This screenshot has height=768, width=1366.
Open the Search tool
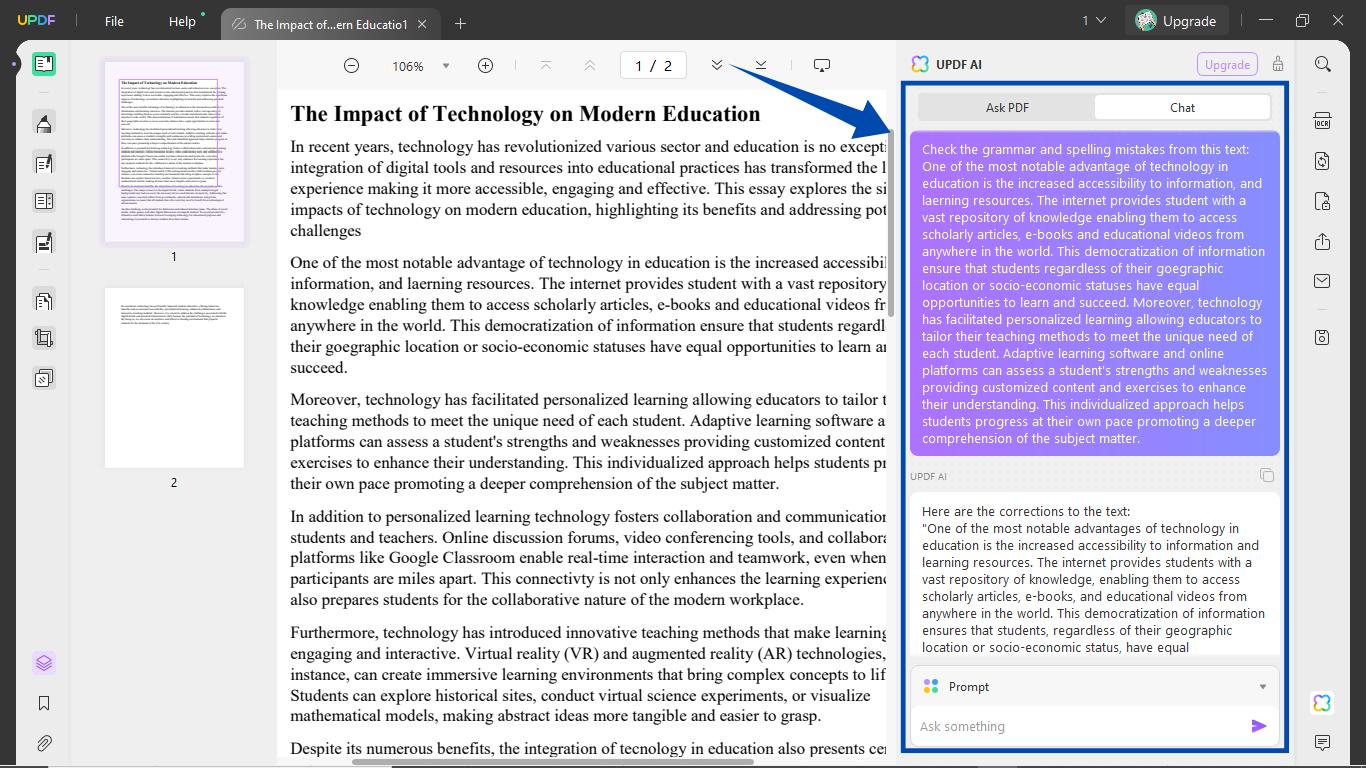1321,63
